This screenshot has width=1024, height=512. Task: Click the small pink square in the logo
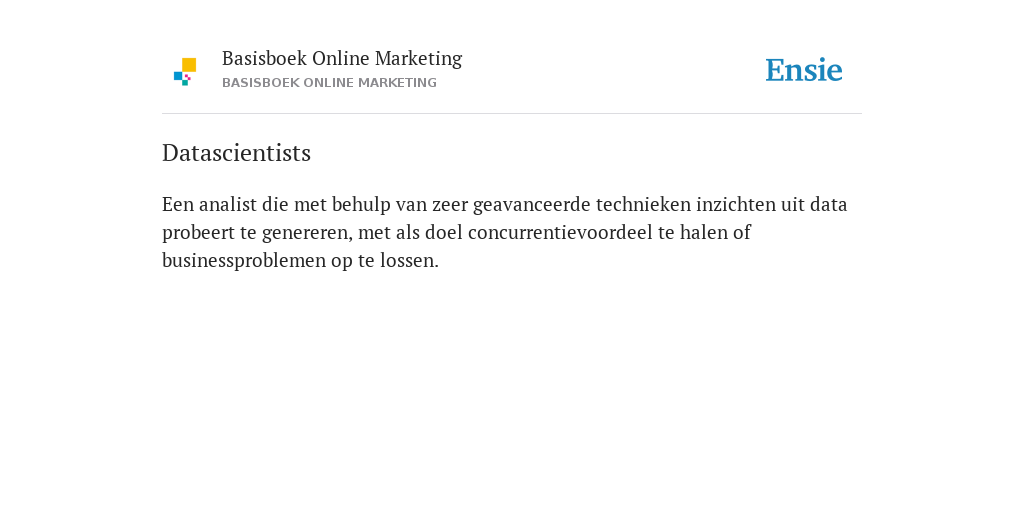[x=187, y=77]
